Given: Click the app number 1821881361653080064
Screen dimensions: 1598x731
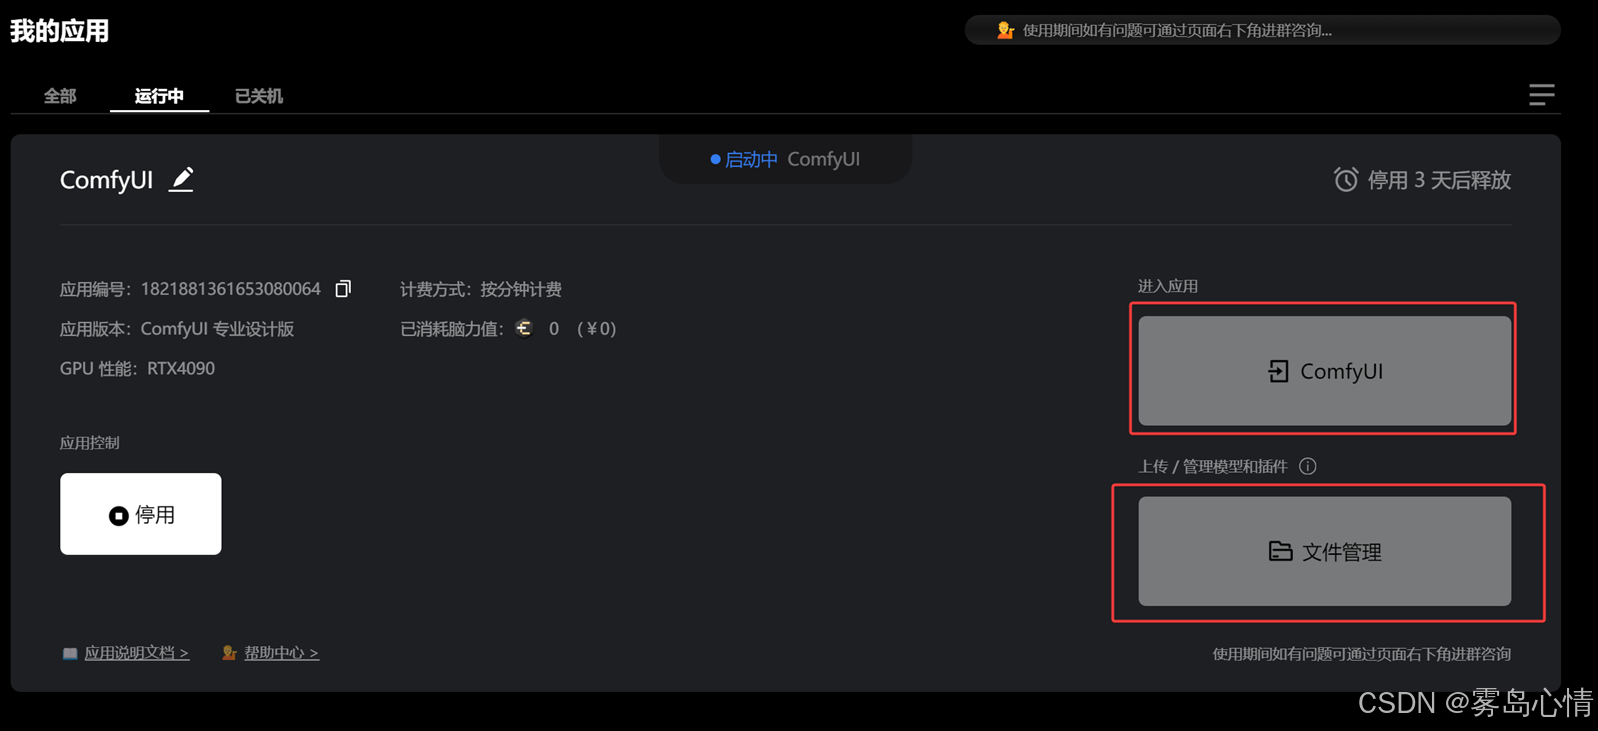Looking at the screenshot, I should [231, 289].
